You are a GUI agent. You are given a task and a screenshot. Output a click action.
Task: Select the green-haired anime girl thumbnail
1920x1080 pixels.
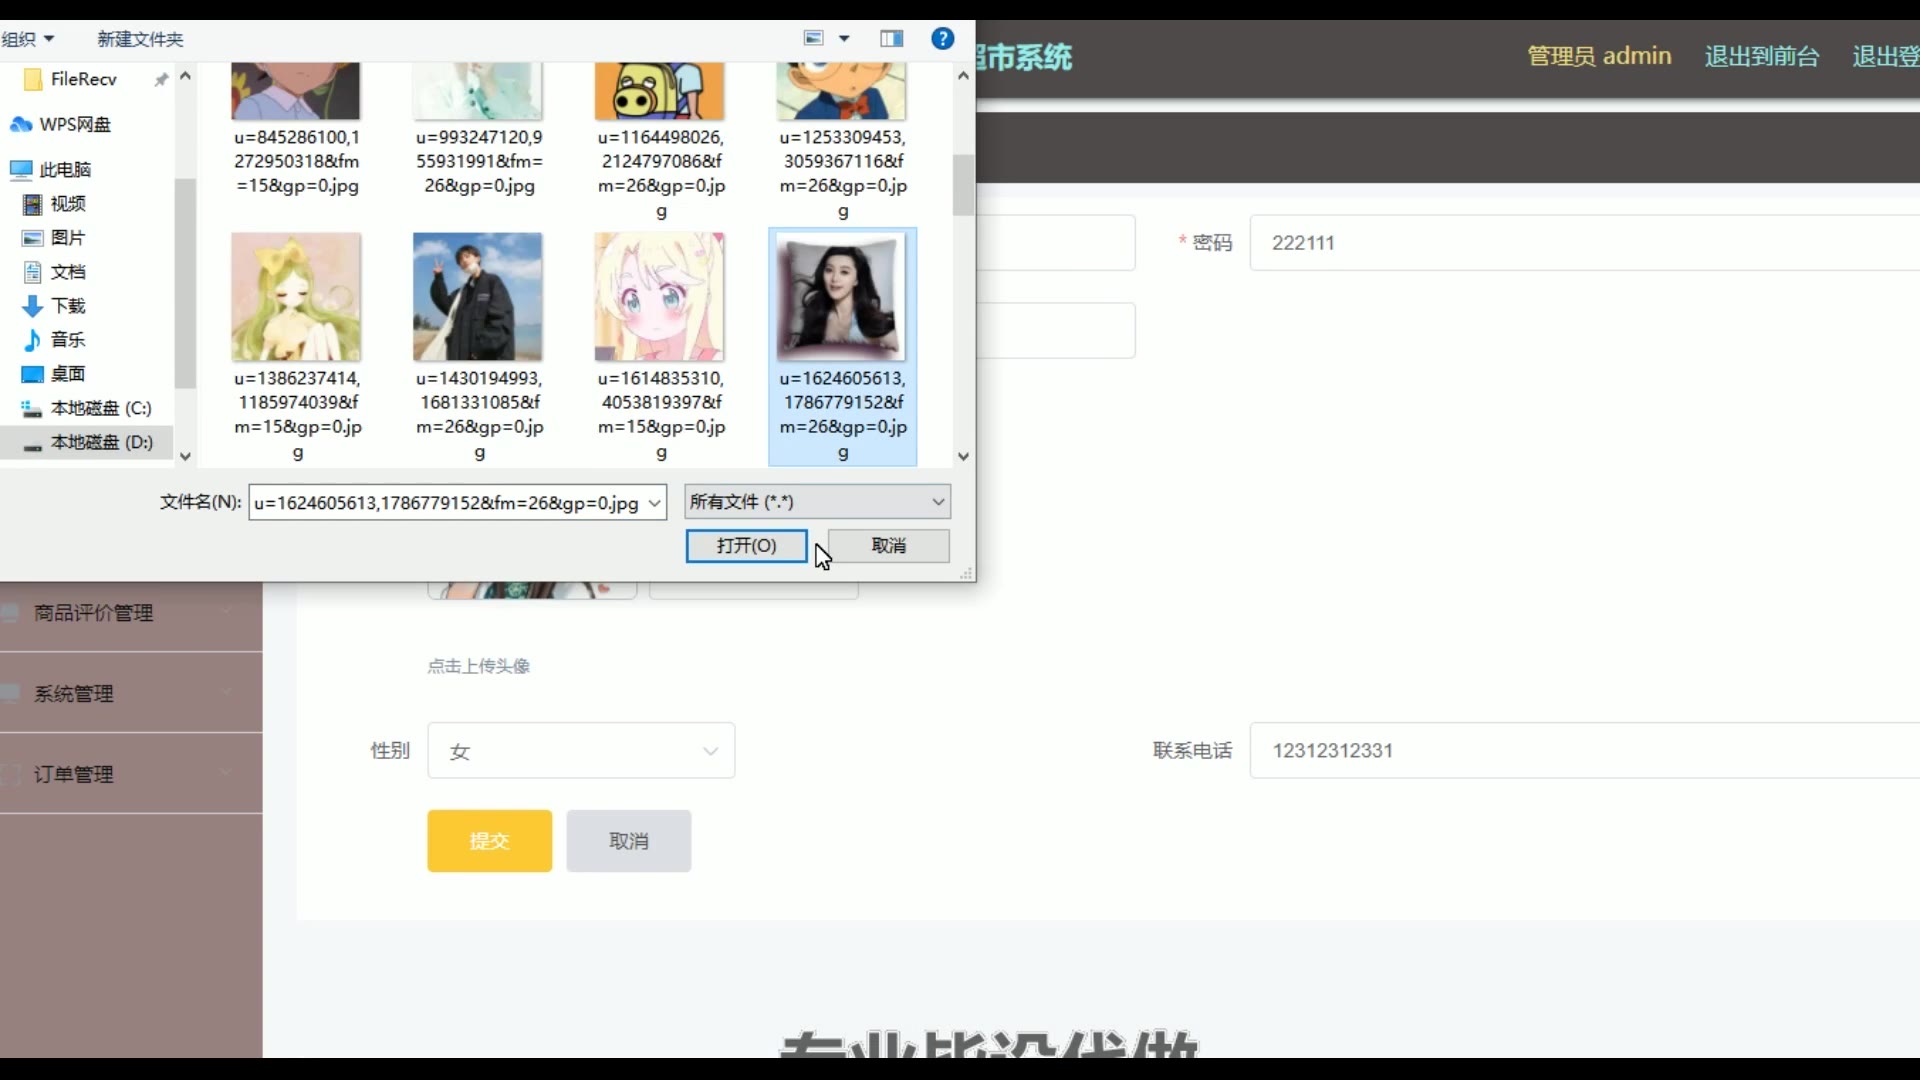point(296,297)
